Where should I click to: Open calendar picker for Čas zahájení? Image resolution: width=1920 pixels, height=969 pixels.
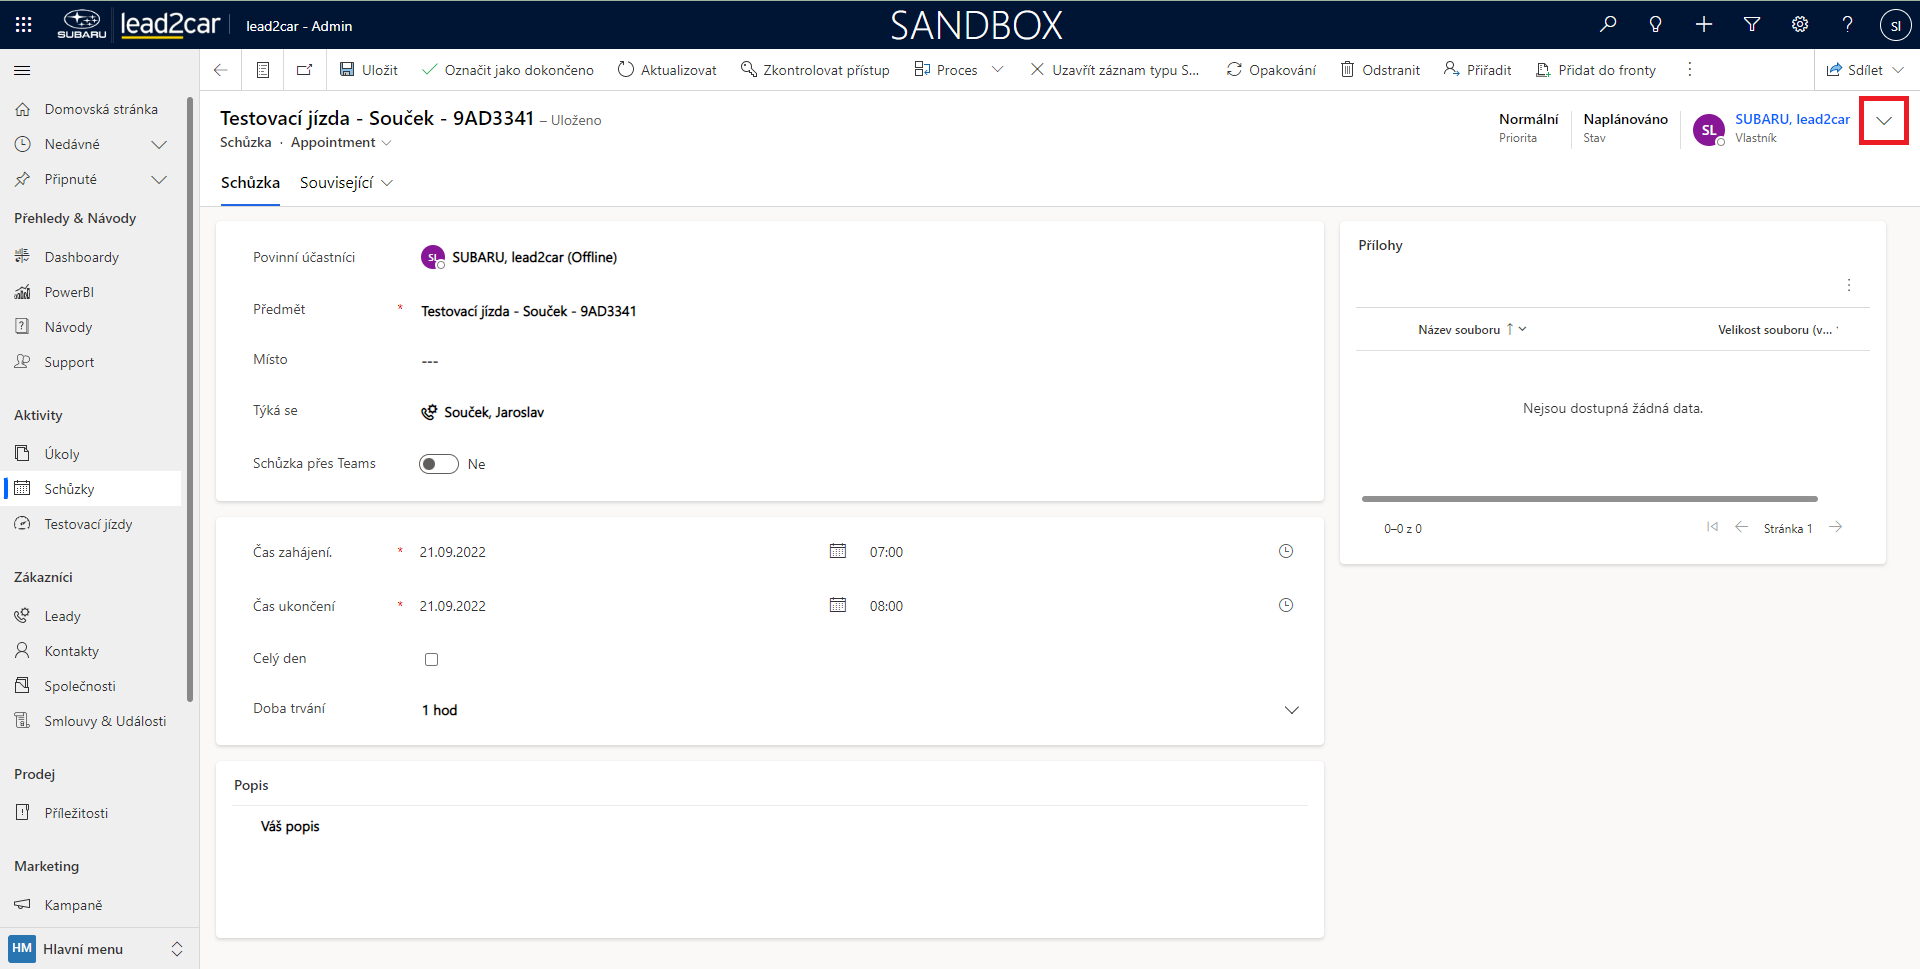[x=838, y=551]
